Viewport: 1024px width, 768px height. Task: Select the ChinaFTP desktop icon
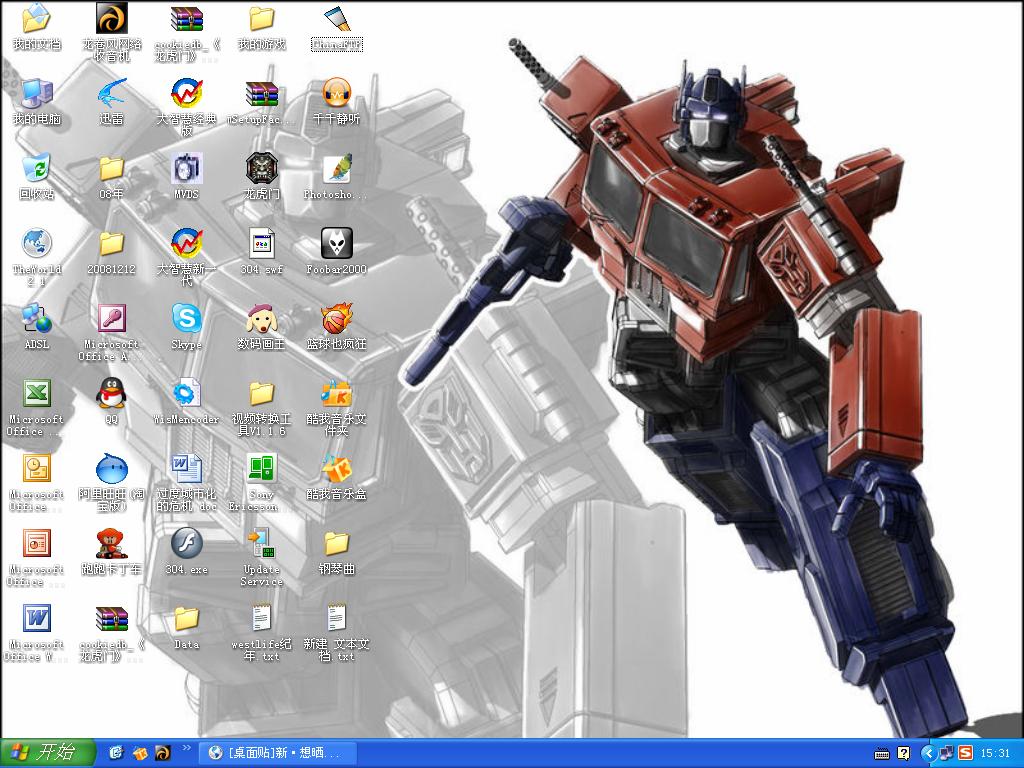(337, 19)
